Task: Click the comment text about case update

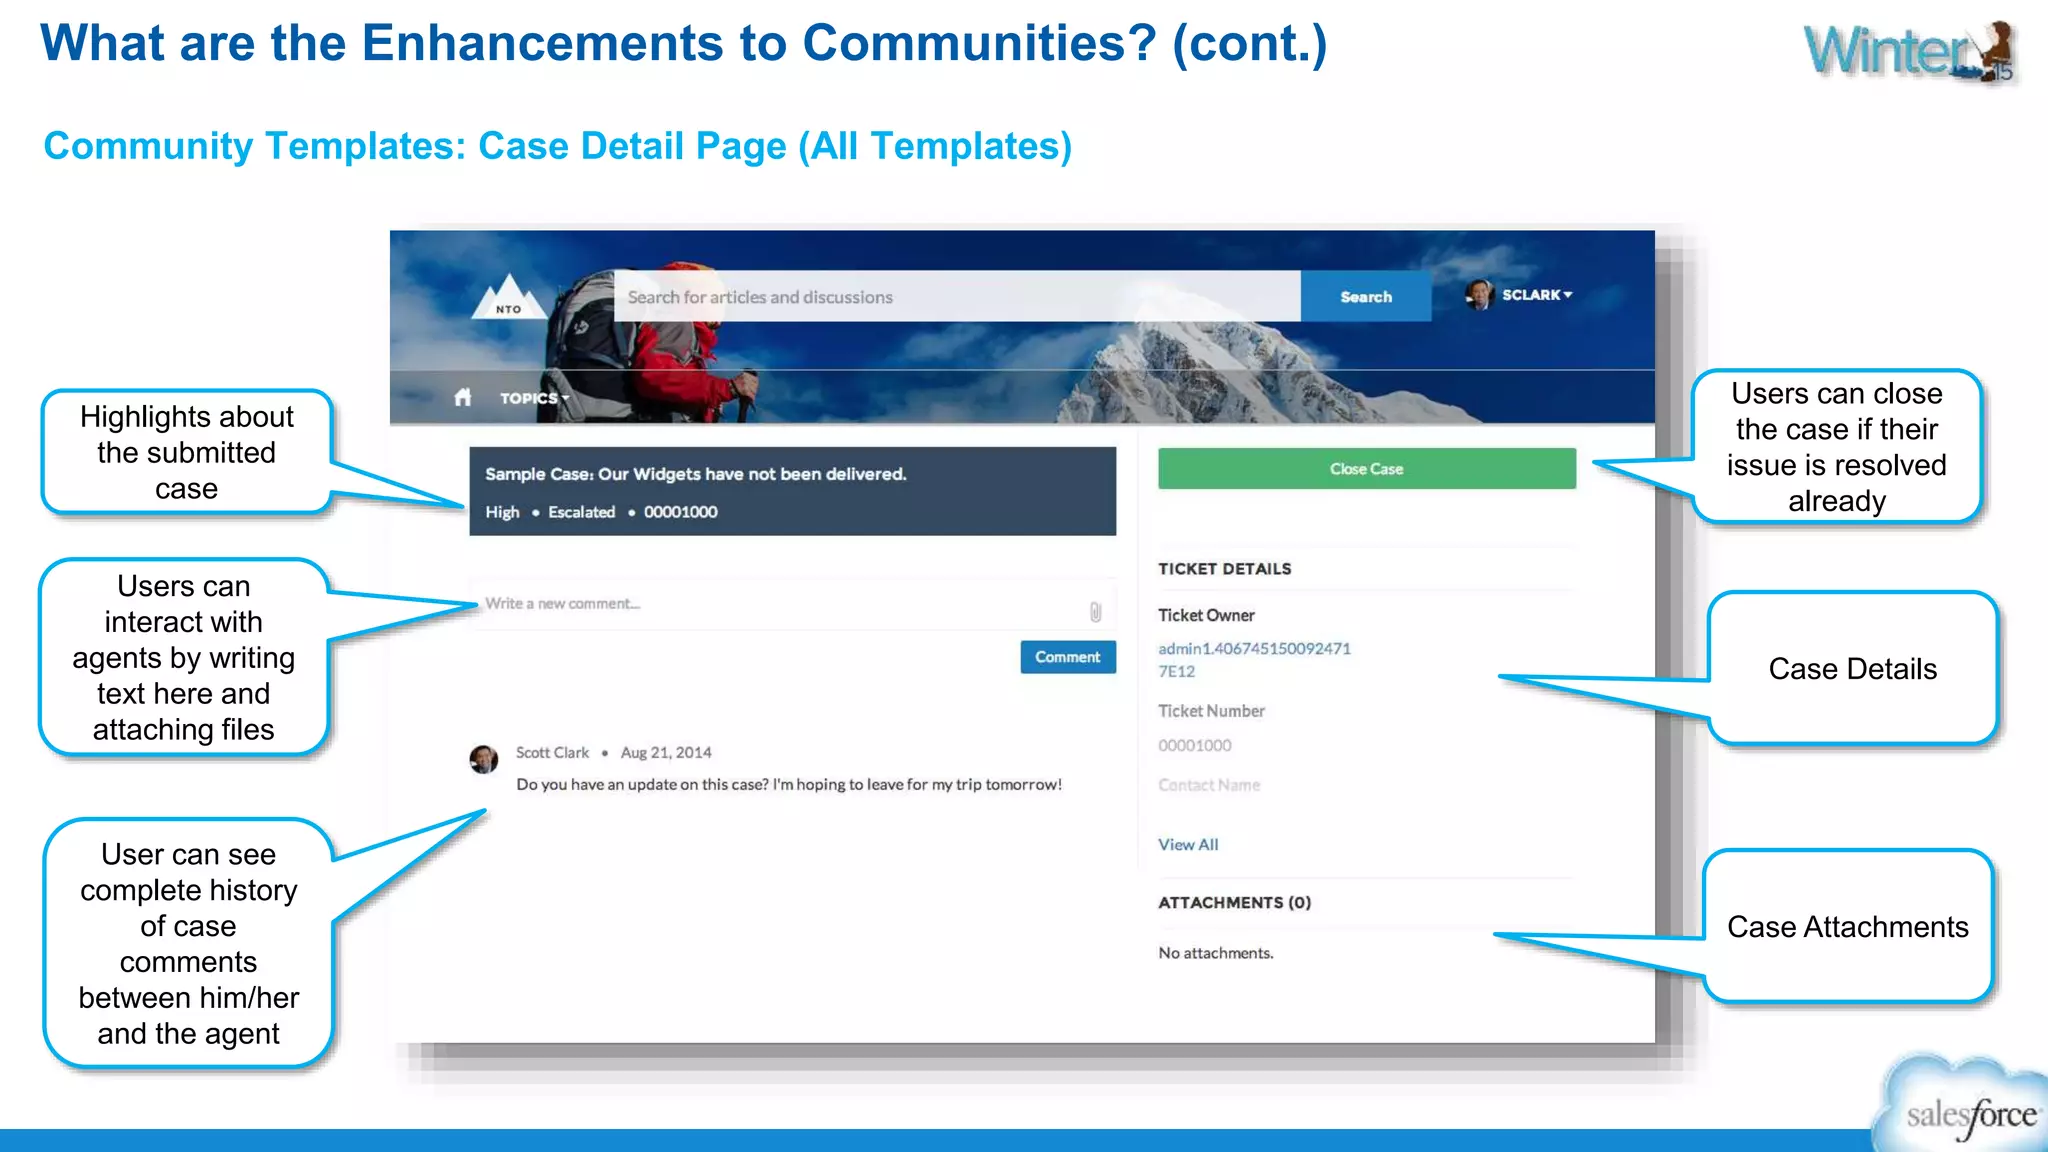Action: pyautogui.click(x=789, y=785)
